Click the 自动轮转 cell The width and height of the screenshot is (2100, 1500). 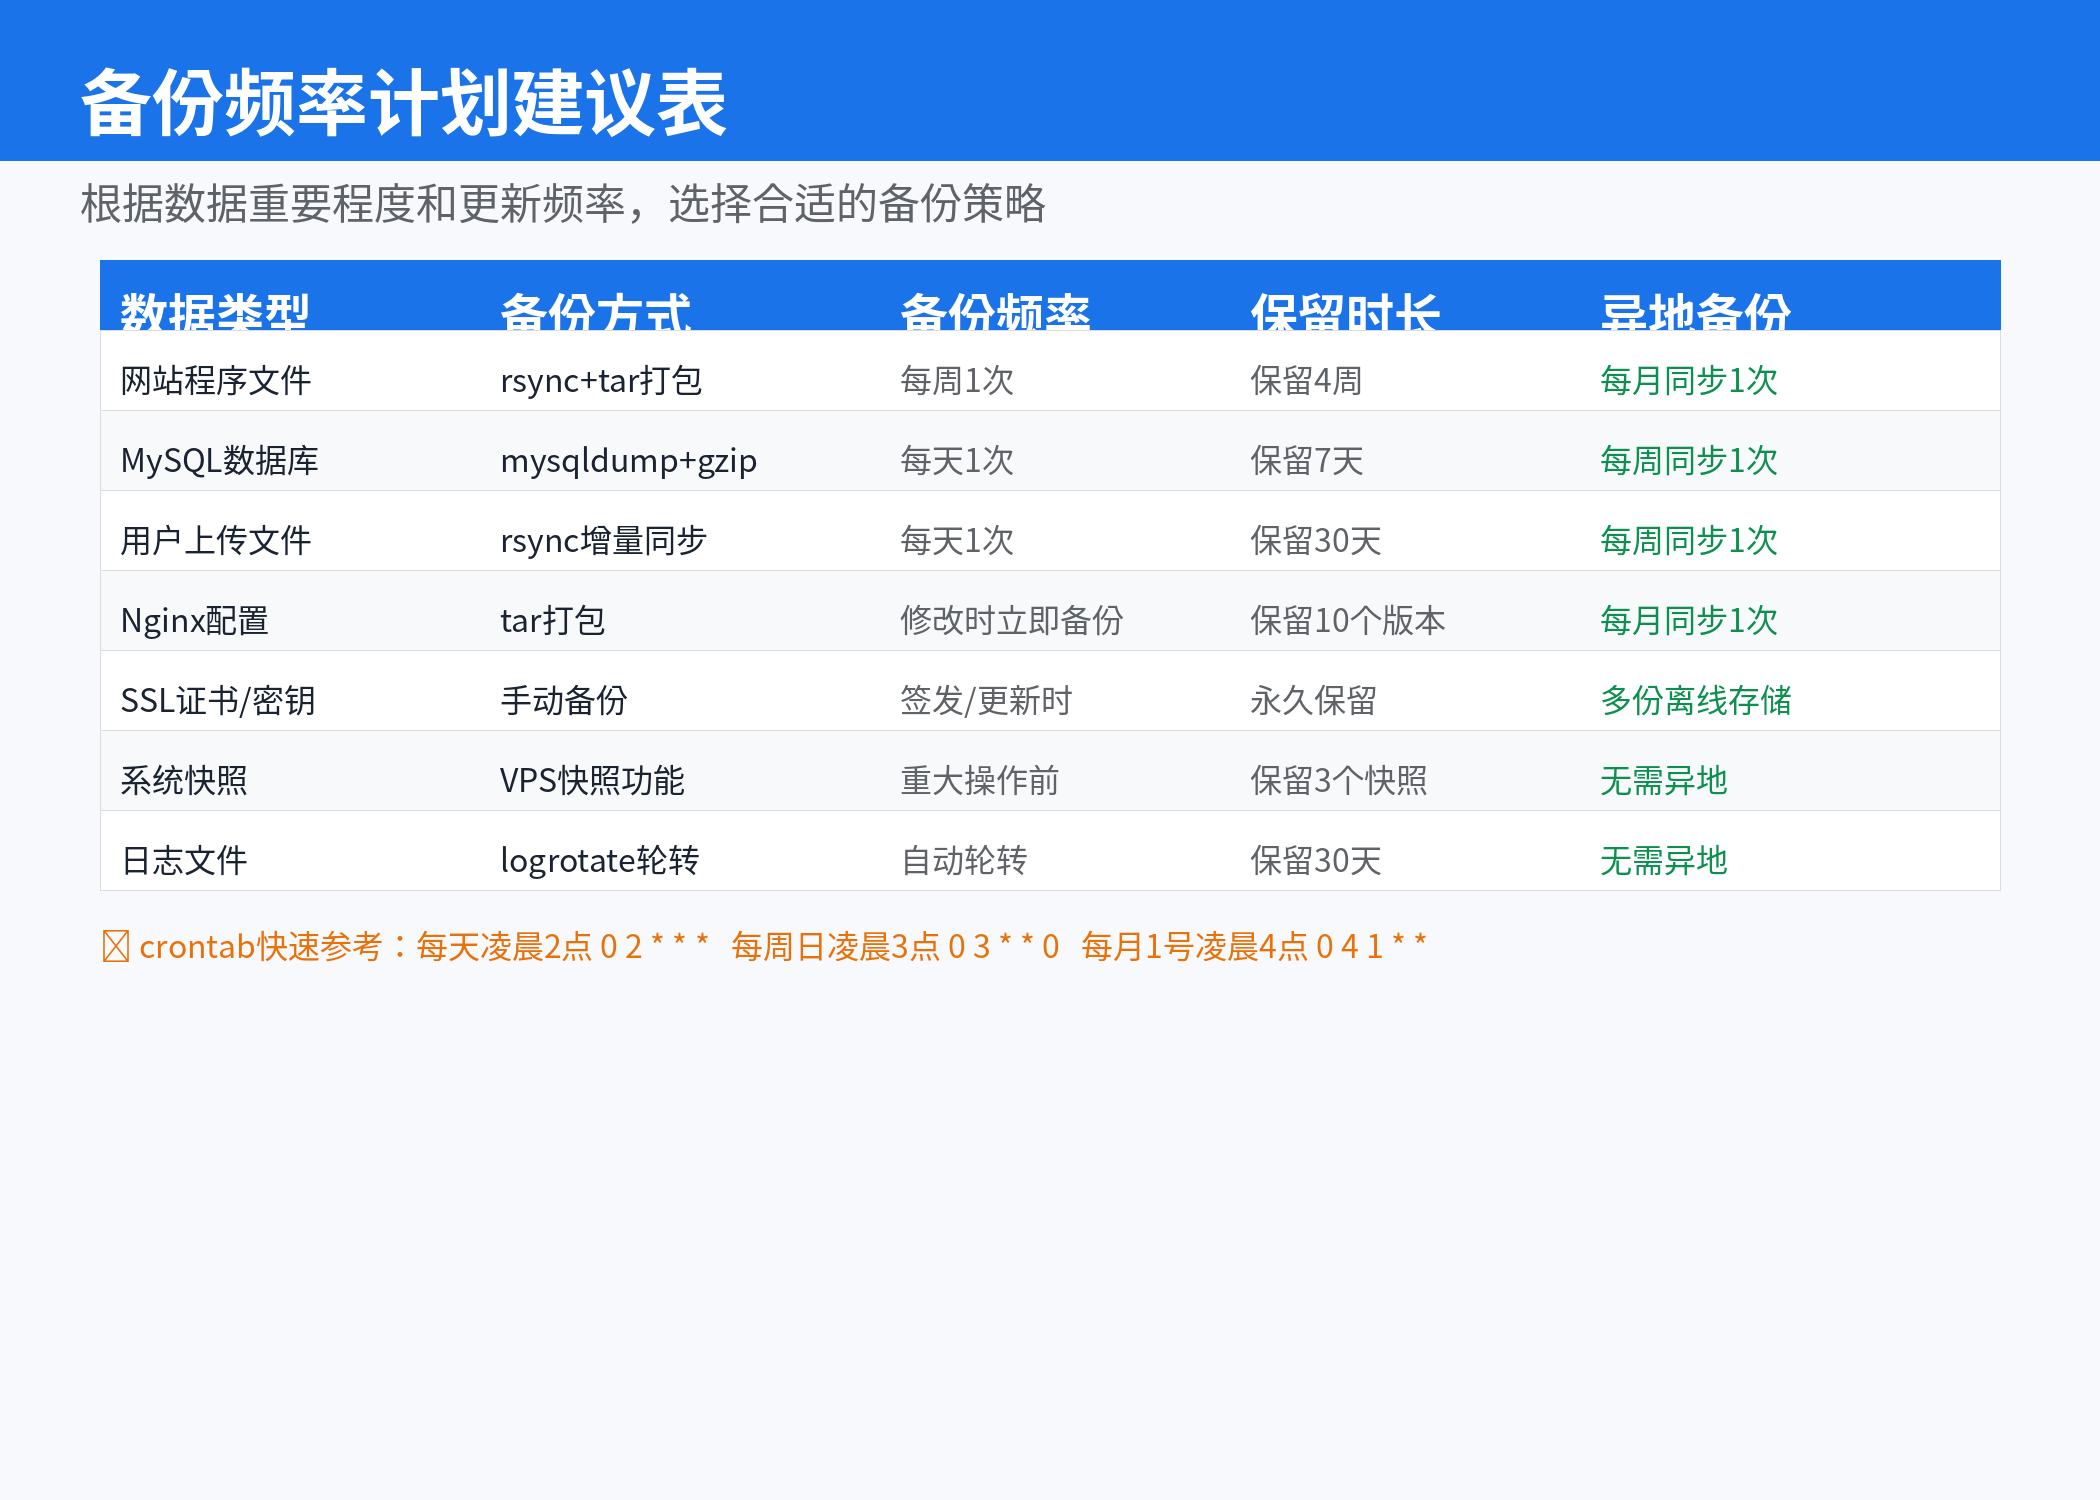[964, 860]
